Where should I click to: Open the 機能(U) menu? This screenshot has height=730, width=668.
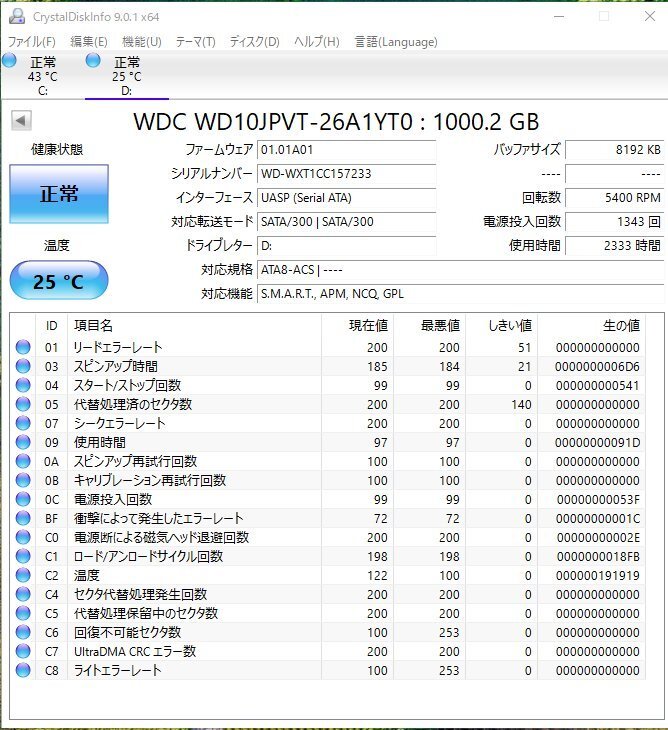coord(142,42)
